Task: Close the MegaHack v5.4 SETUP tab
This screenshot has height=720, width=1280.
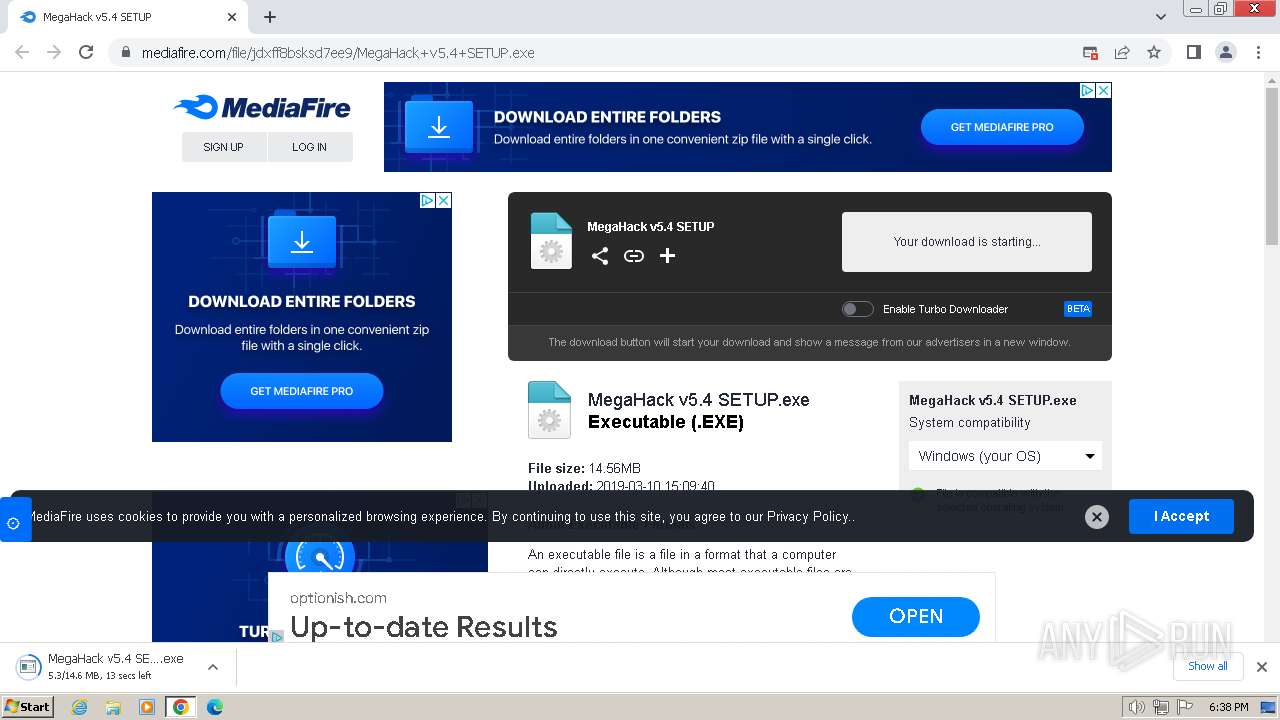Action: click(232, 17)
